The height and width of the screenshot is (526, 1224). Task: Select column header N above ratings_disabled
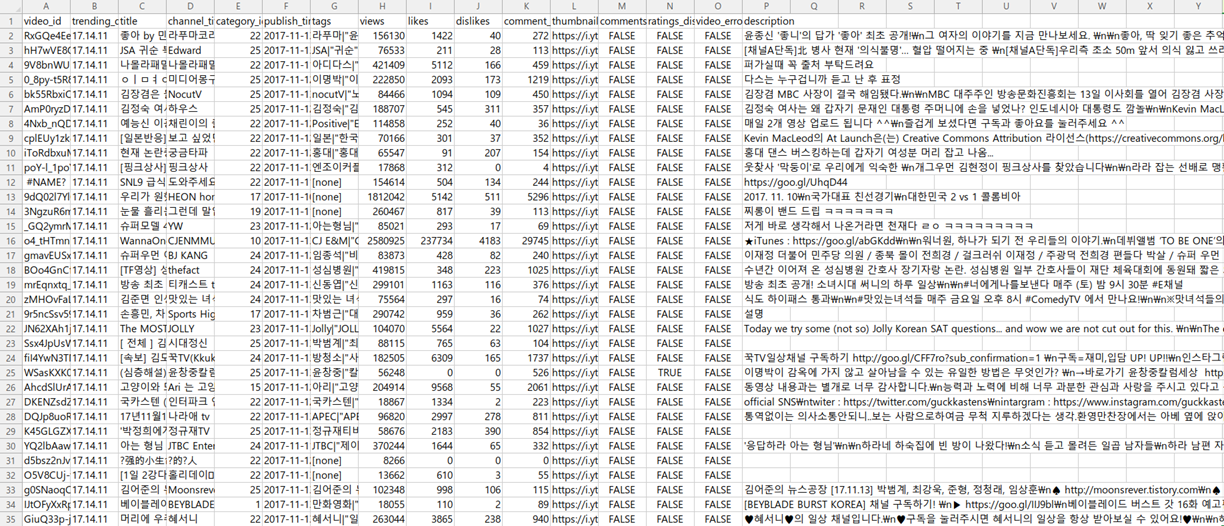pos(671,6)
